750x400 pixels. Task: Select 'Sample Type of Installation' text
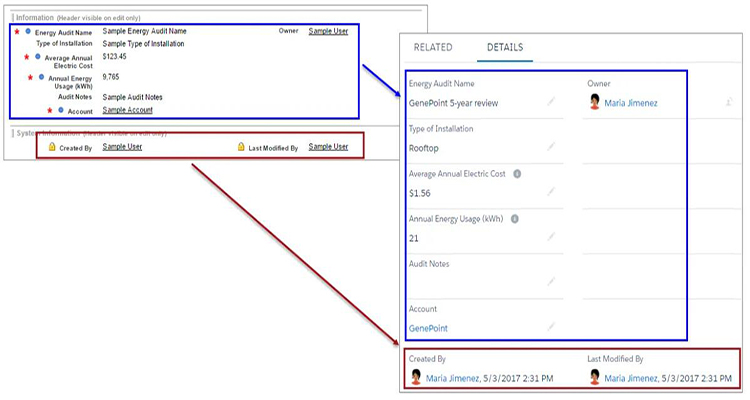point(143,44)
